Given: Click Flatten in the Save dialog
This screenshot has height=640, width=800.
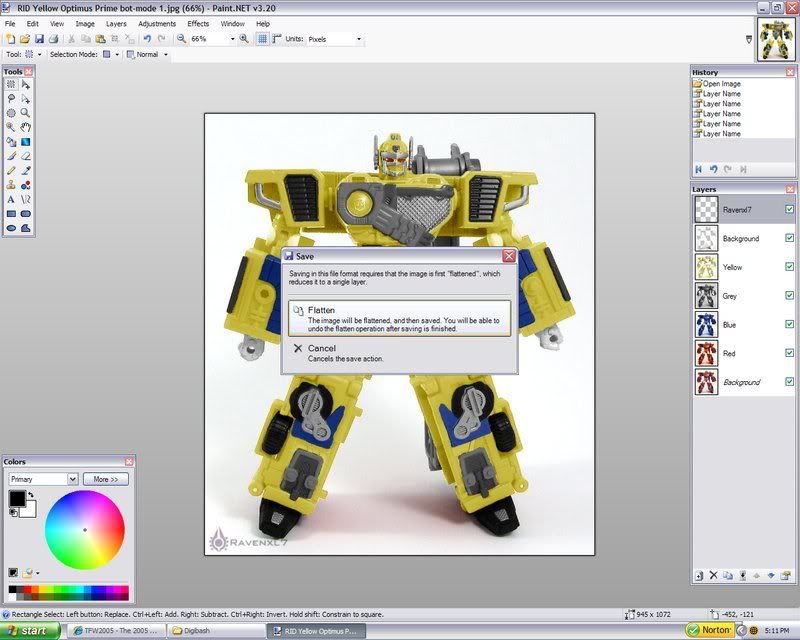Looking at the screenshot, I should 399,318.
